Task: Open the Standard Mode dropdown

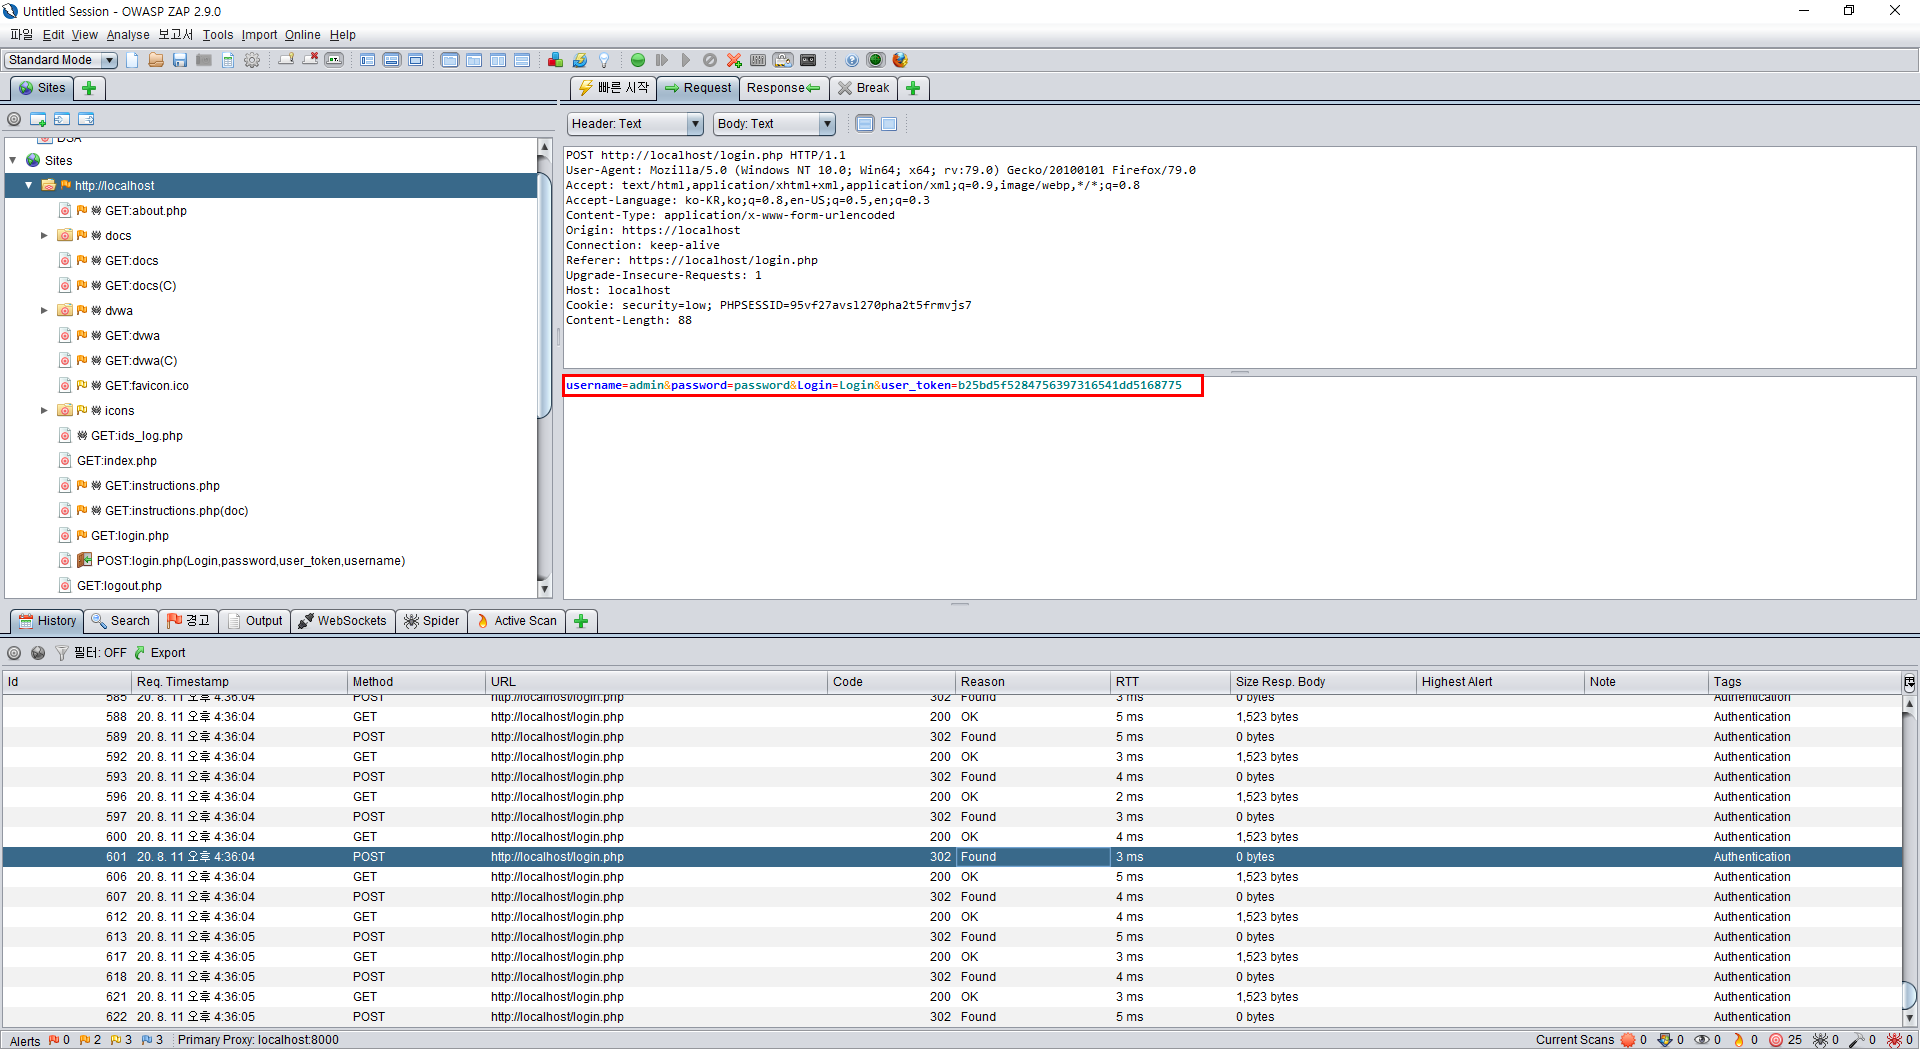Action: [x=61, y=60]
